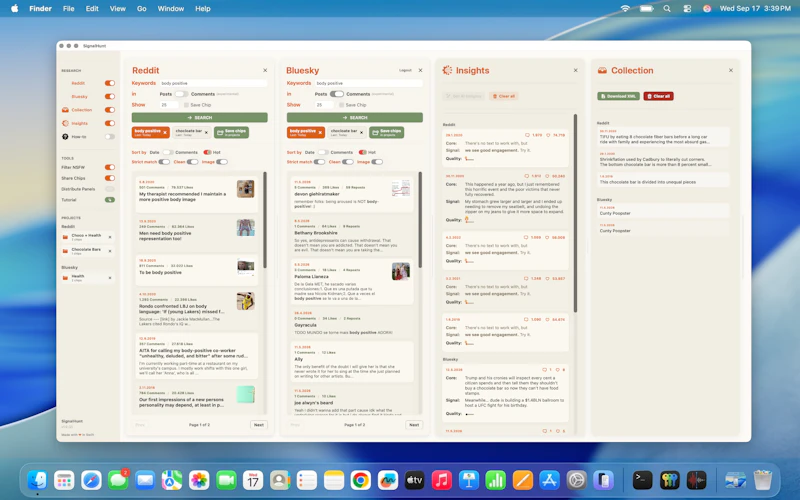Viewport: 800px width, 500px height.
Task: Remove the Health project via its x
Action: click(x=110, y=278)
